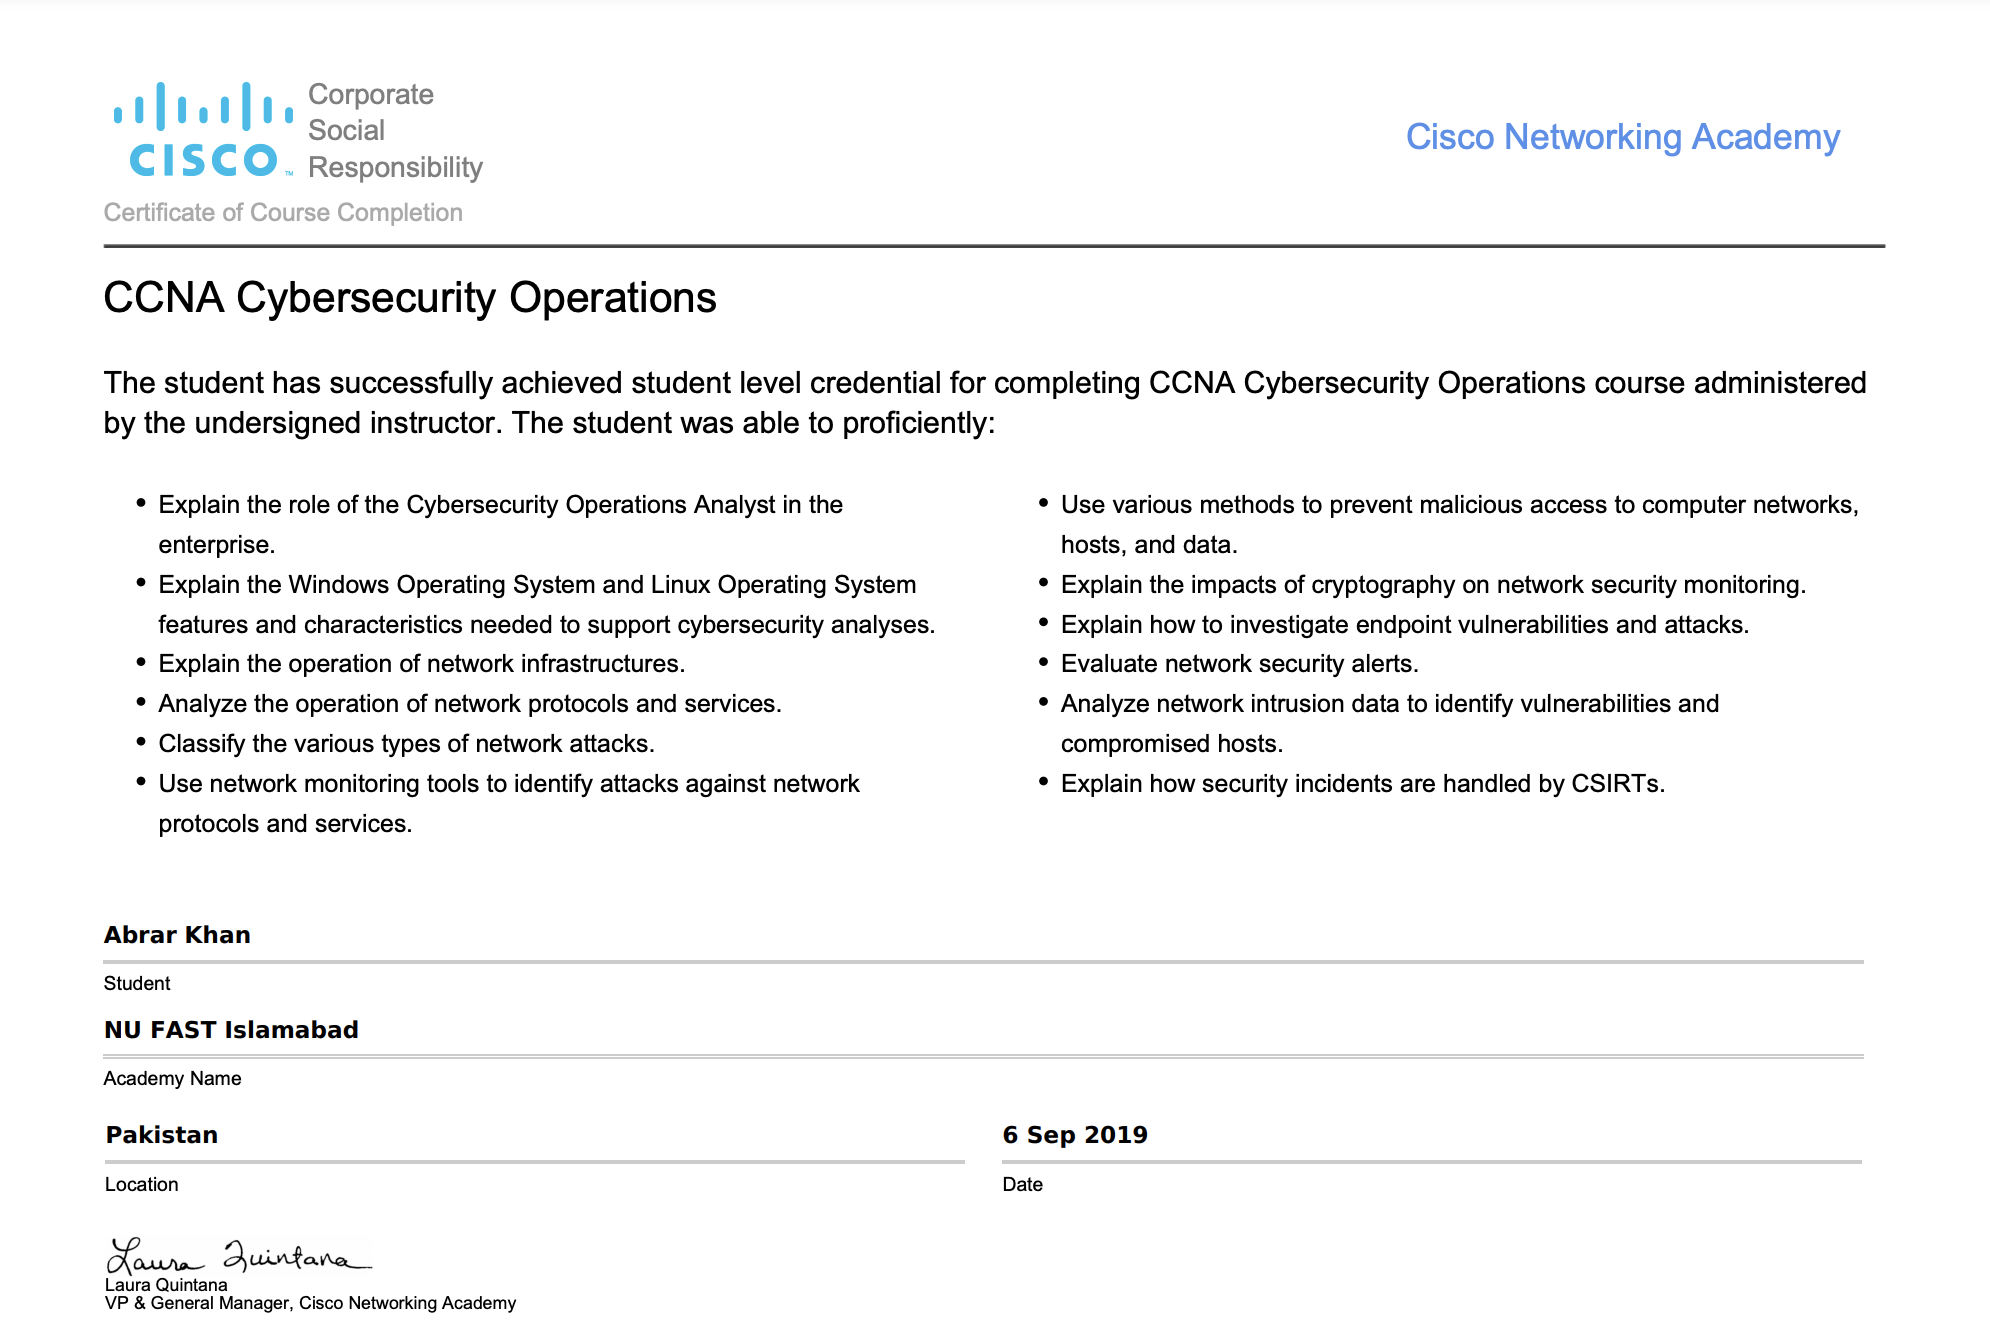The height and width of the screenshot is (1334, 1990).
Task: Click the CCNA Cybersecurity Operations title
Action: point(410,298)
